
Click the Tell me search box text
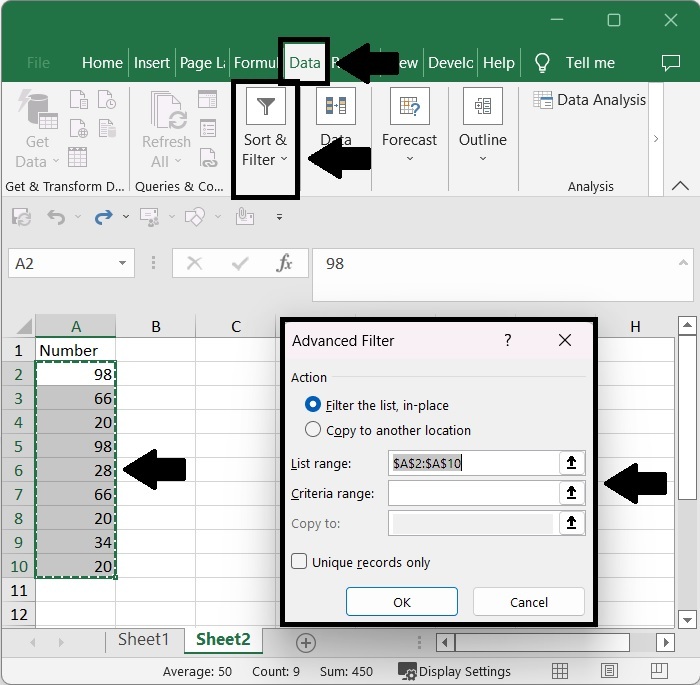tap(590, 63)
